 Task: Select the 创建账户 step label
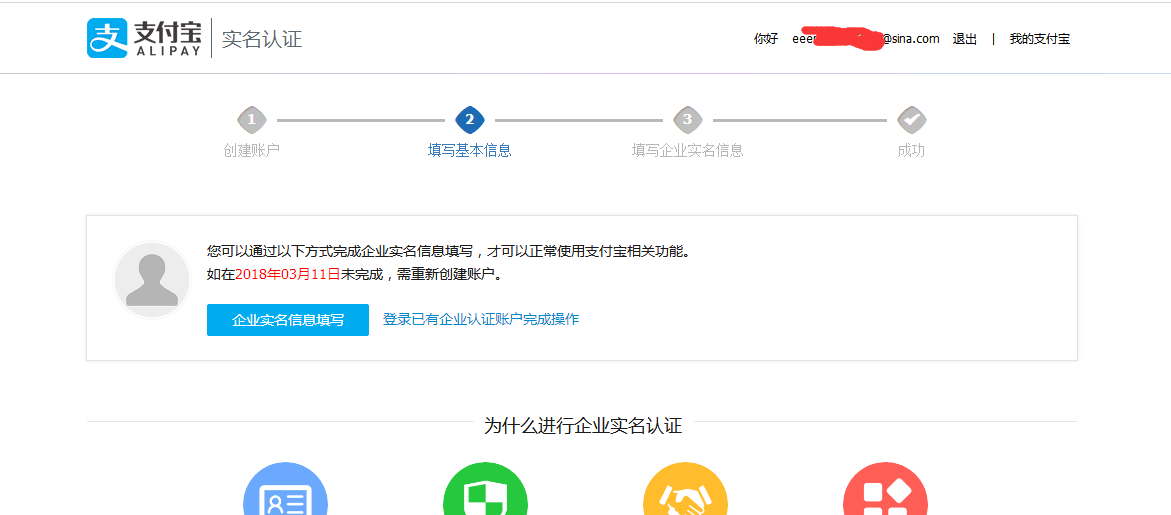pos(251,151)
